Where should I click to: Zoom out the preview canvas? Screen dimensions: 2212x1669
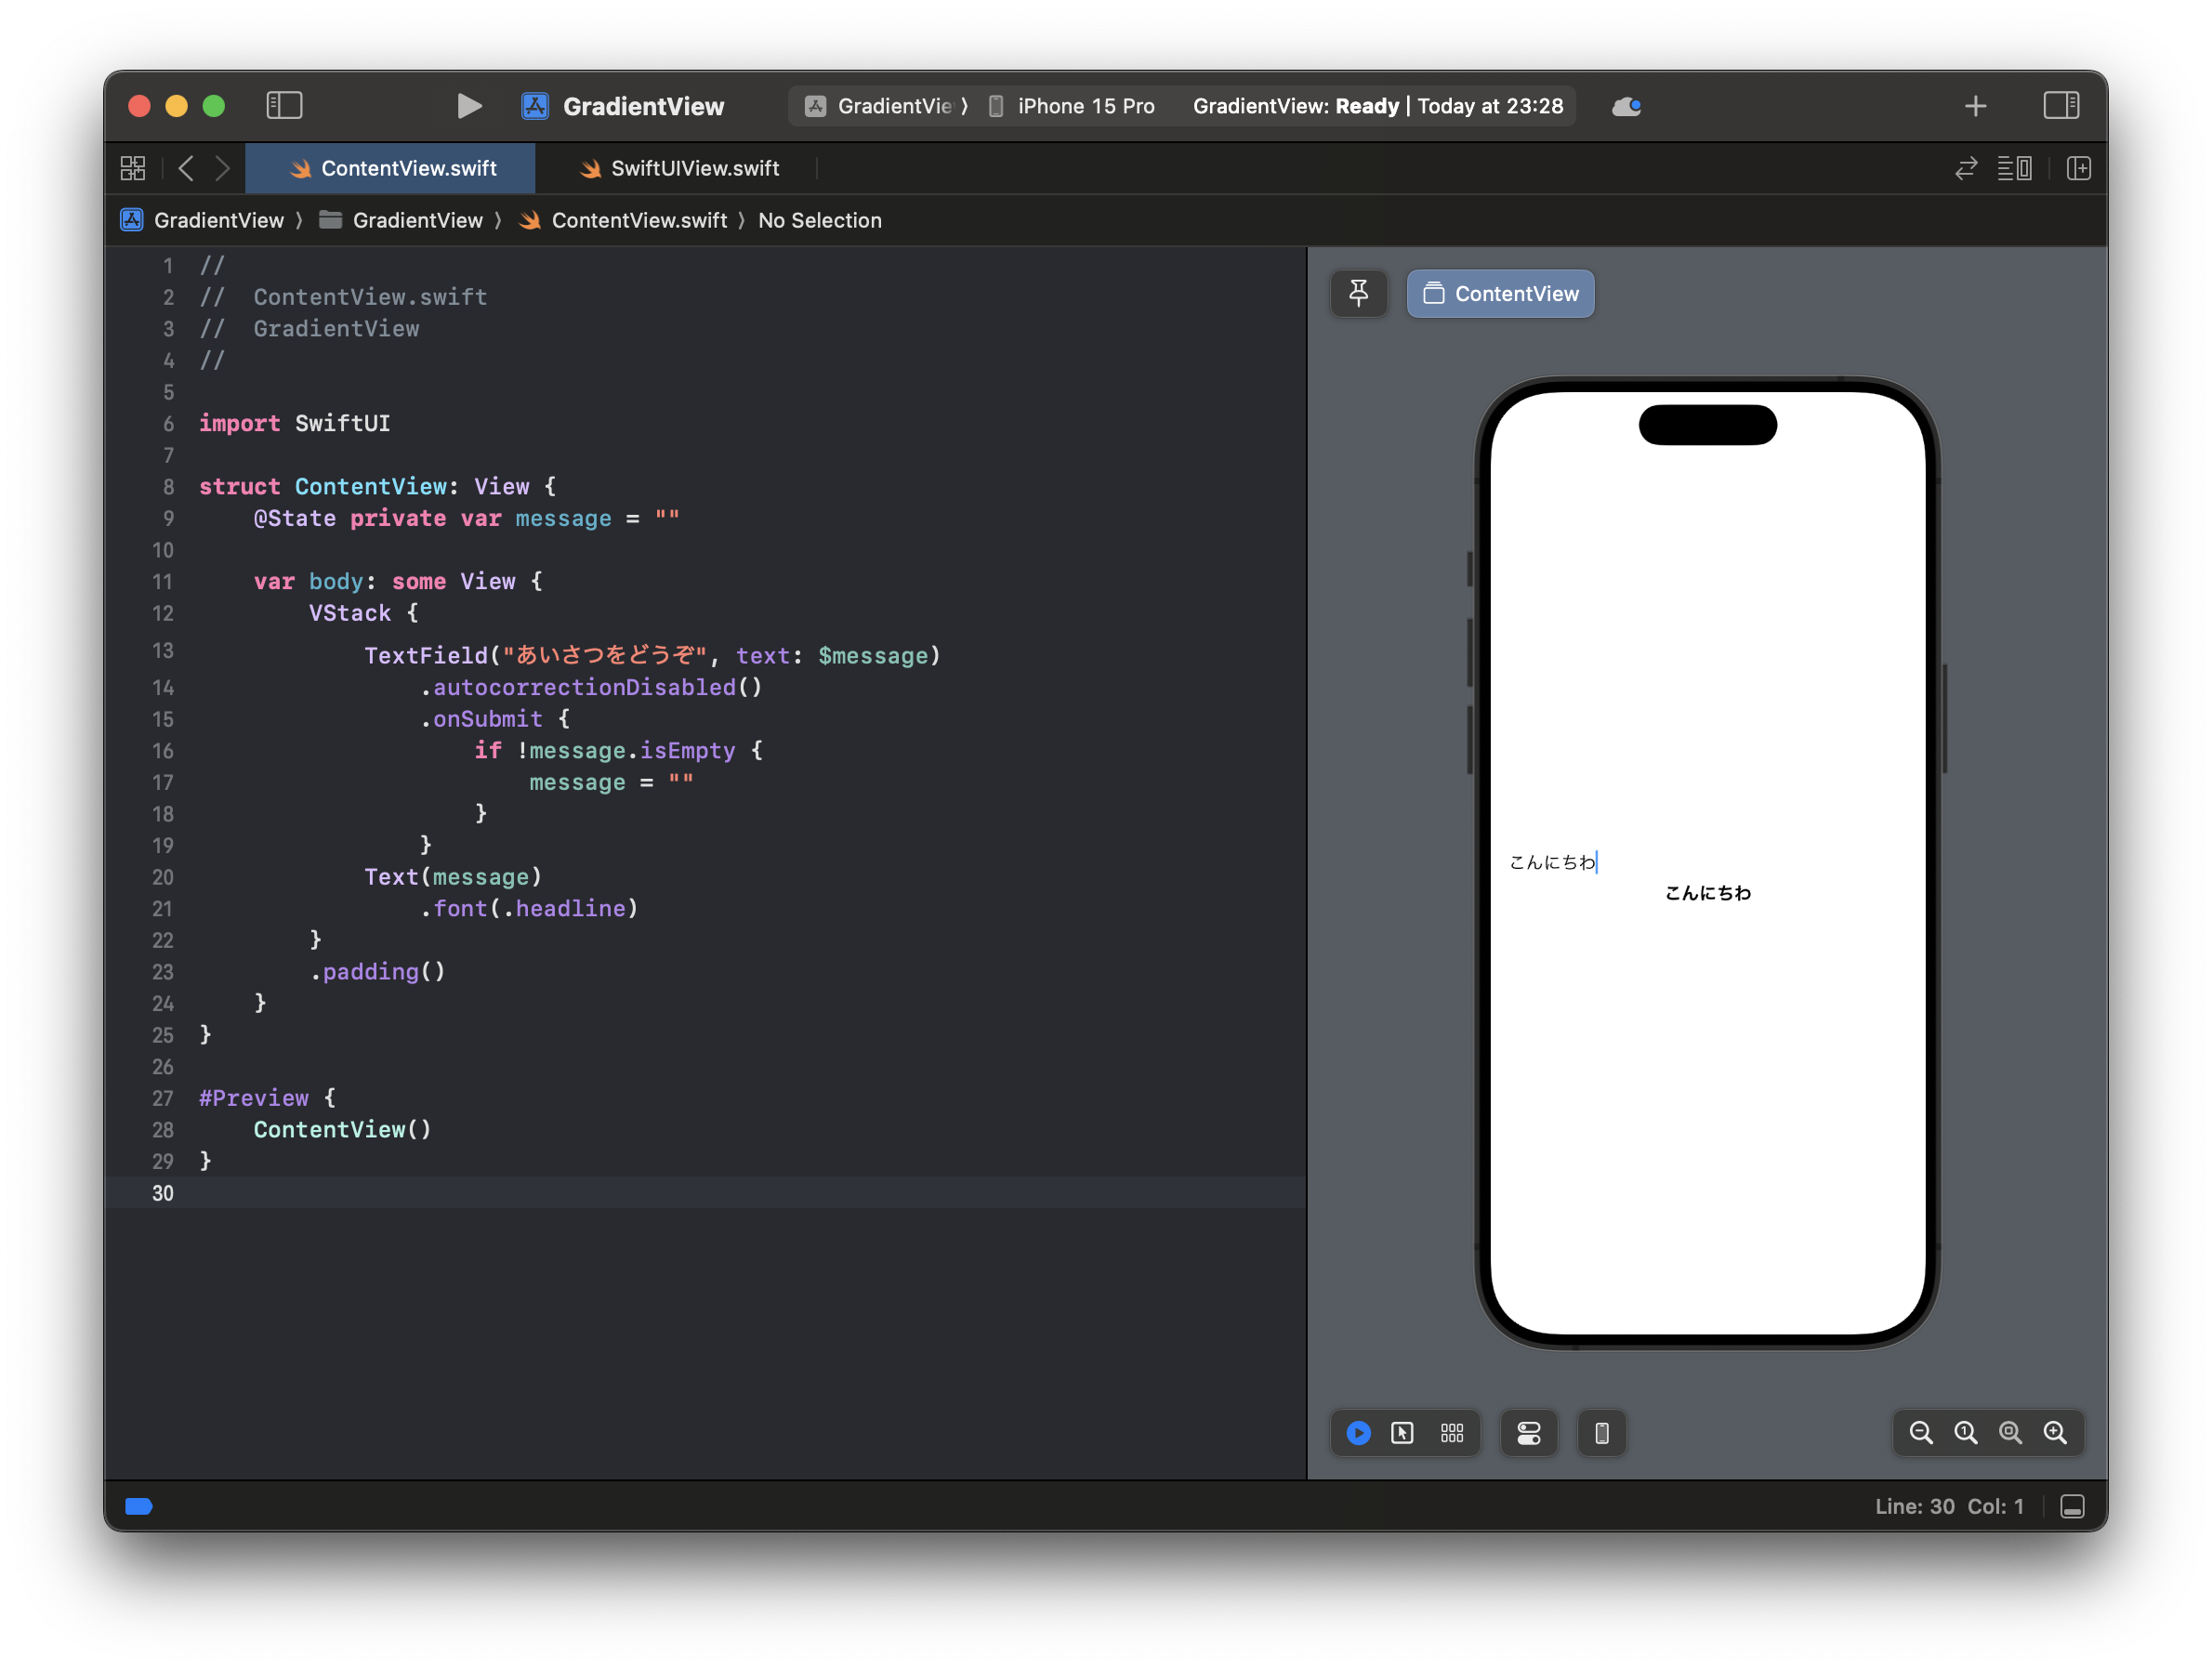coord(1920,1433)
